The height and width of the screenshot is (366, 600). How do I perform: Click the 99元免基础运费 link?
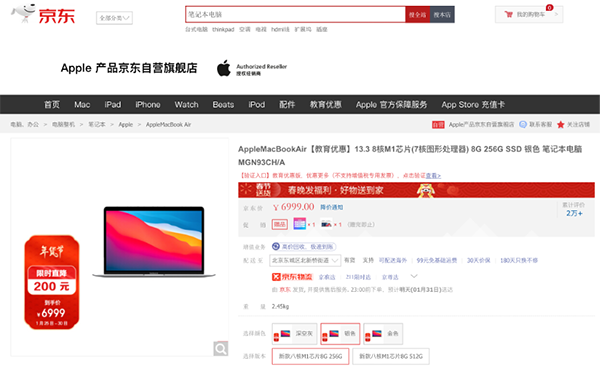(437, 260)
